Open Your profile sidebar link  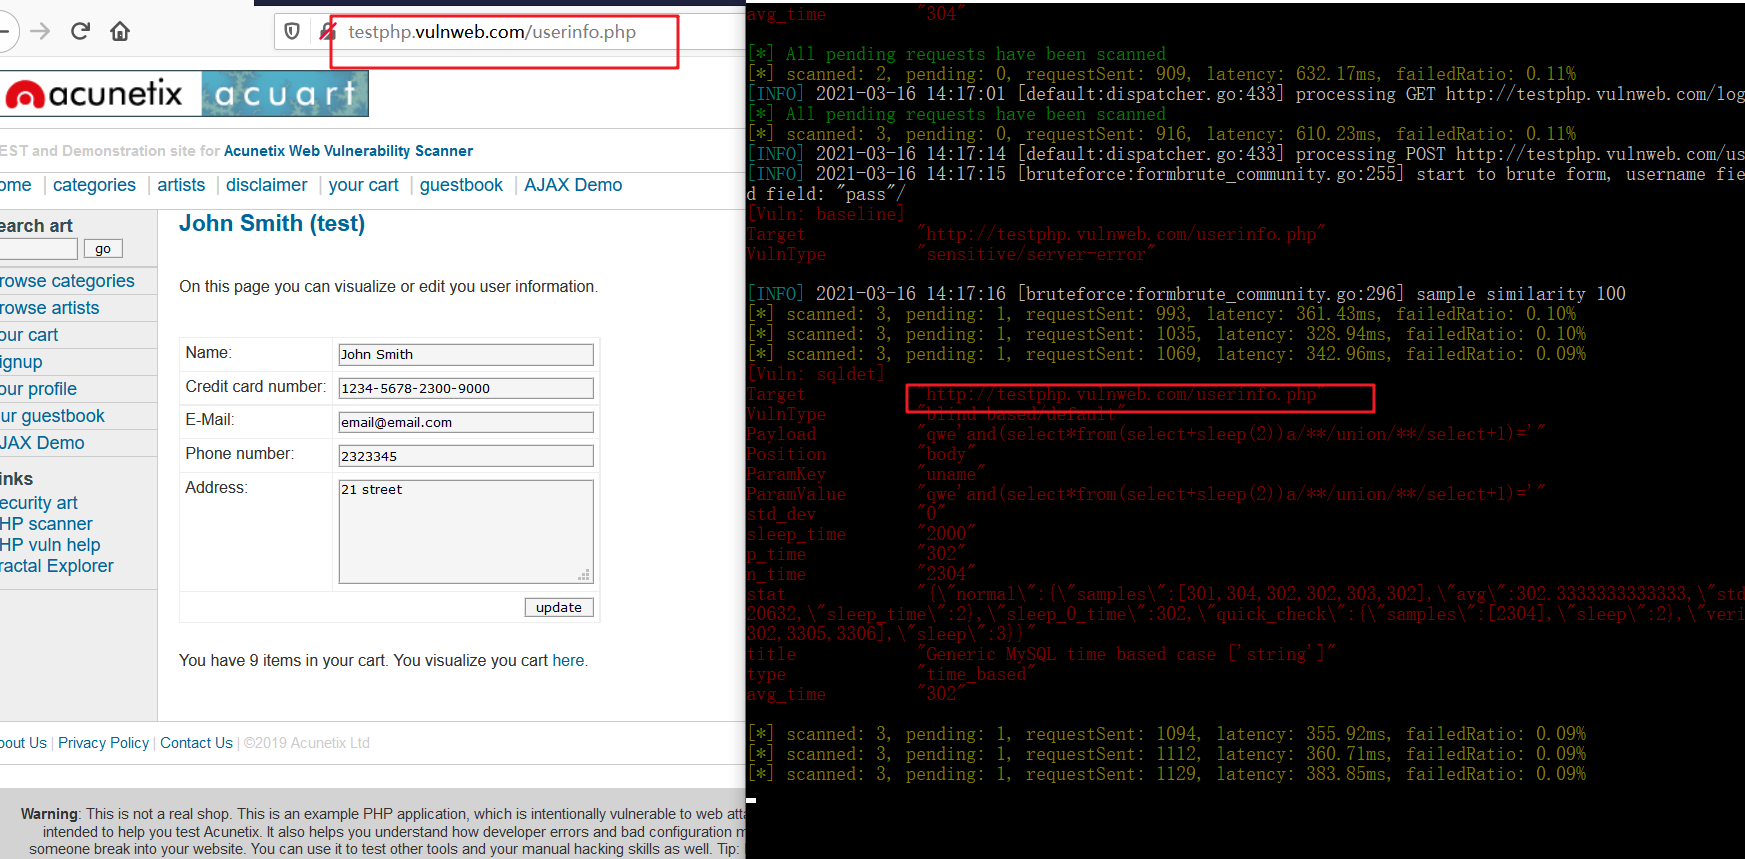(x=38, y=389)
